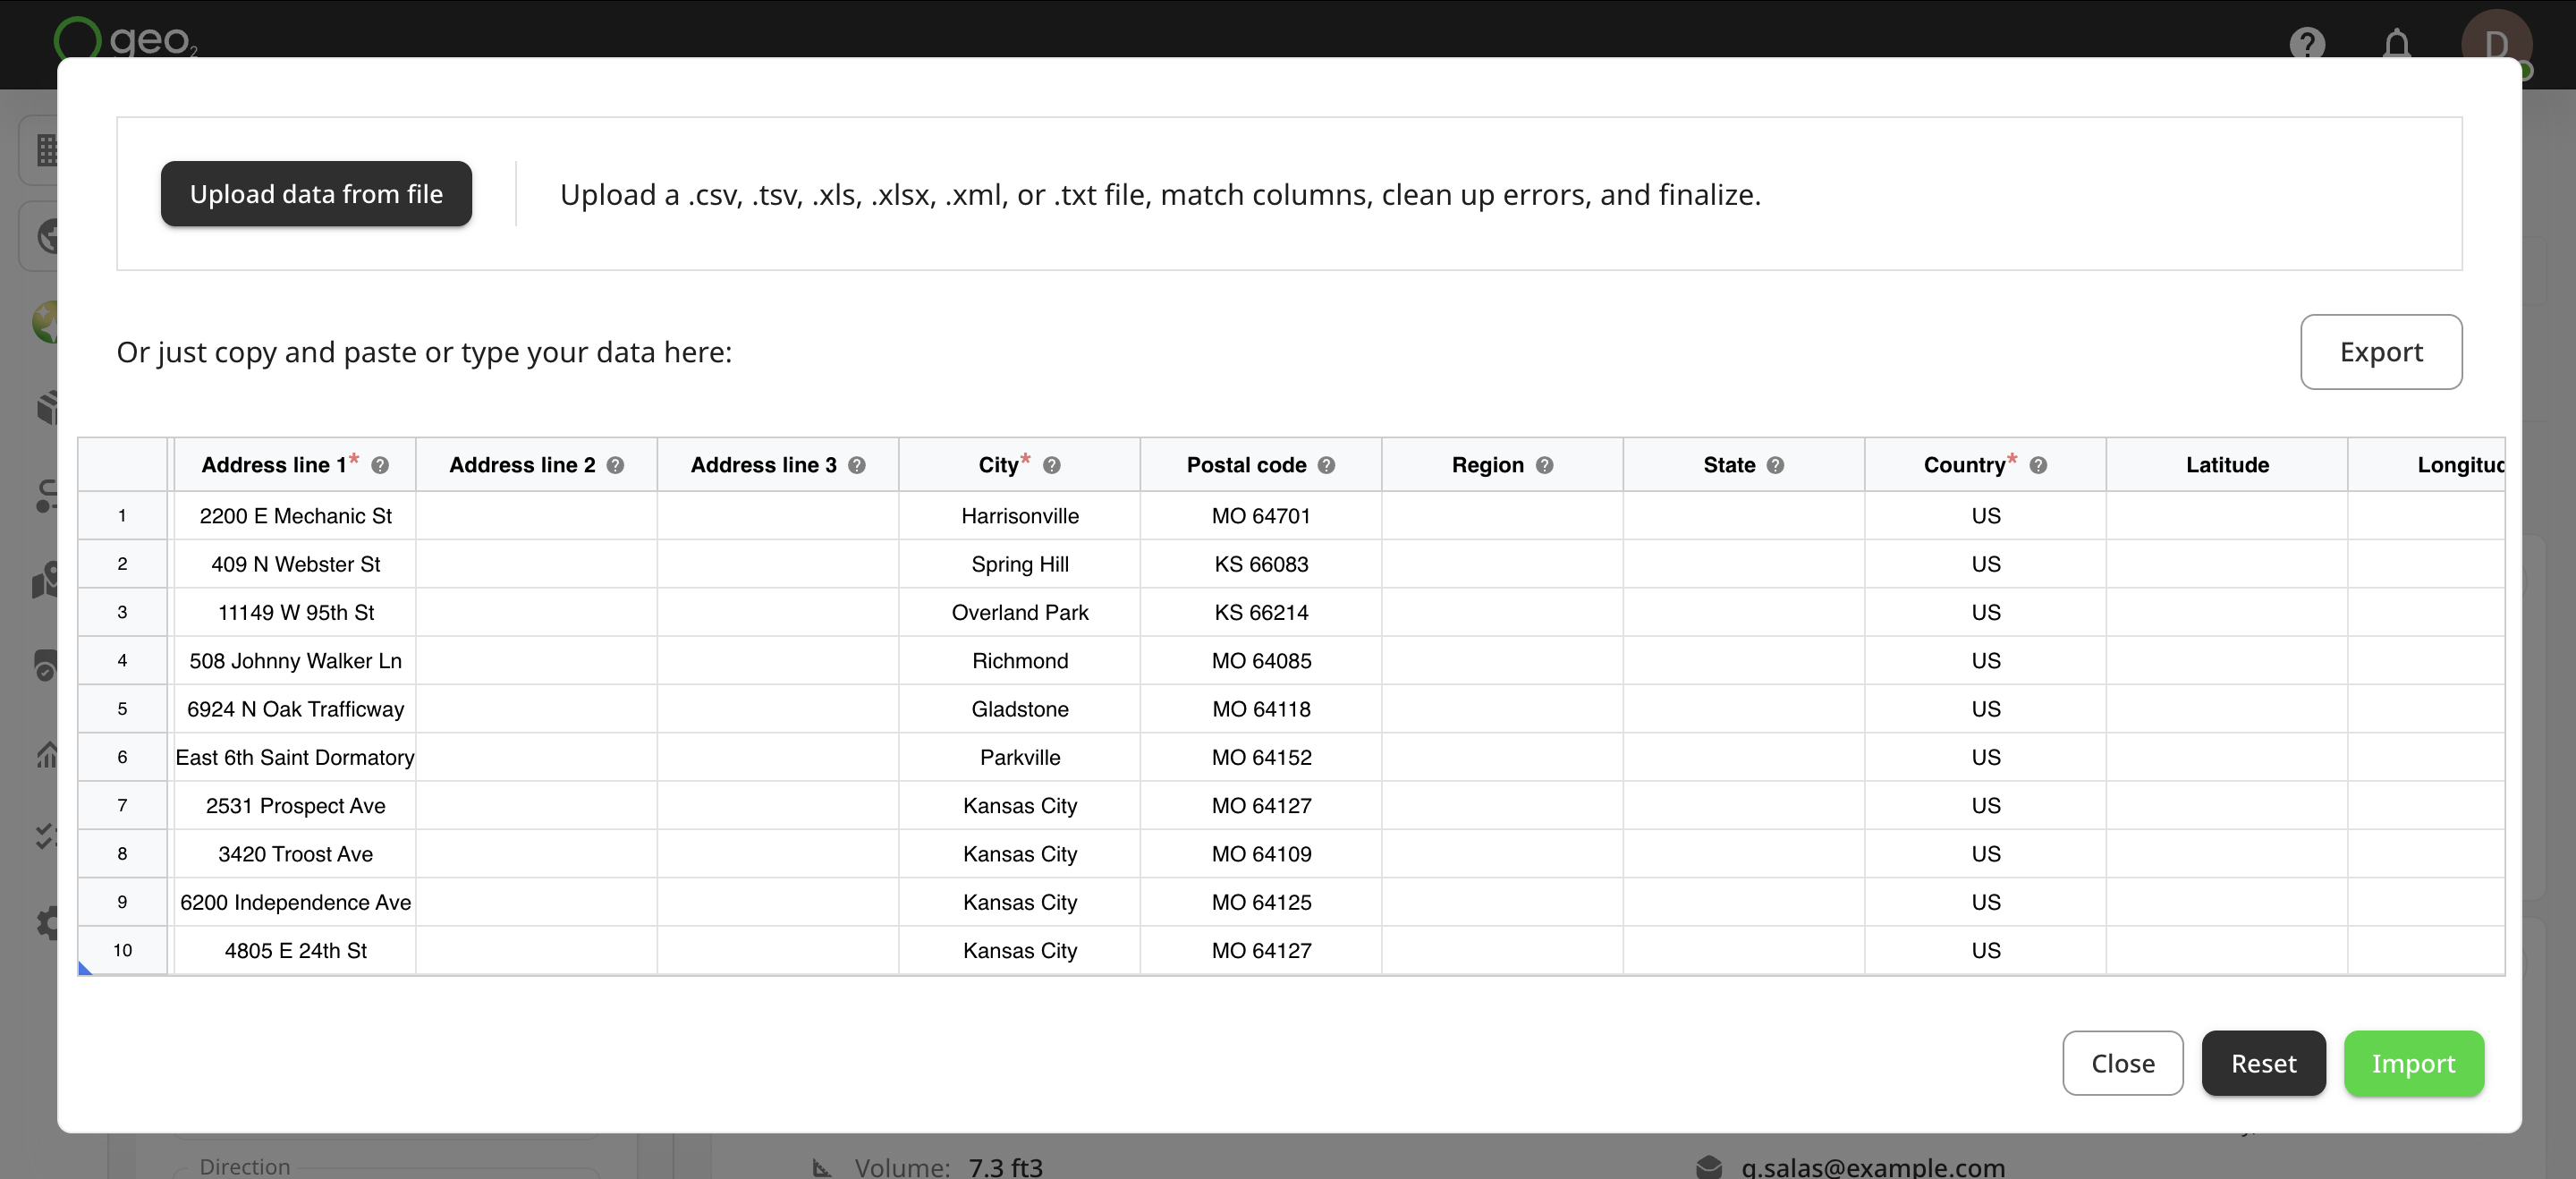Open help for Address line 1 column

click(x=380, y=465)
